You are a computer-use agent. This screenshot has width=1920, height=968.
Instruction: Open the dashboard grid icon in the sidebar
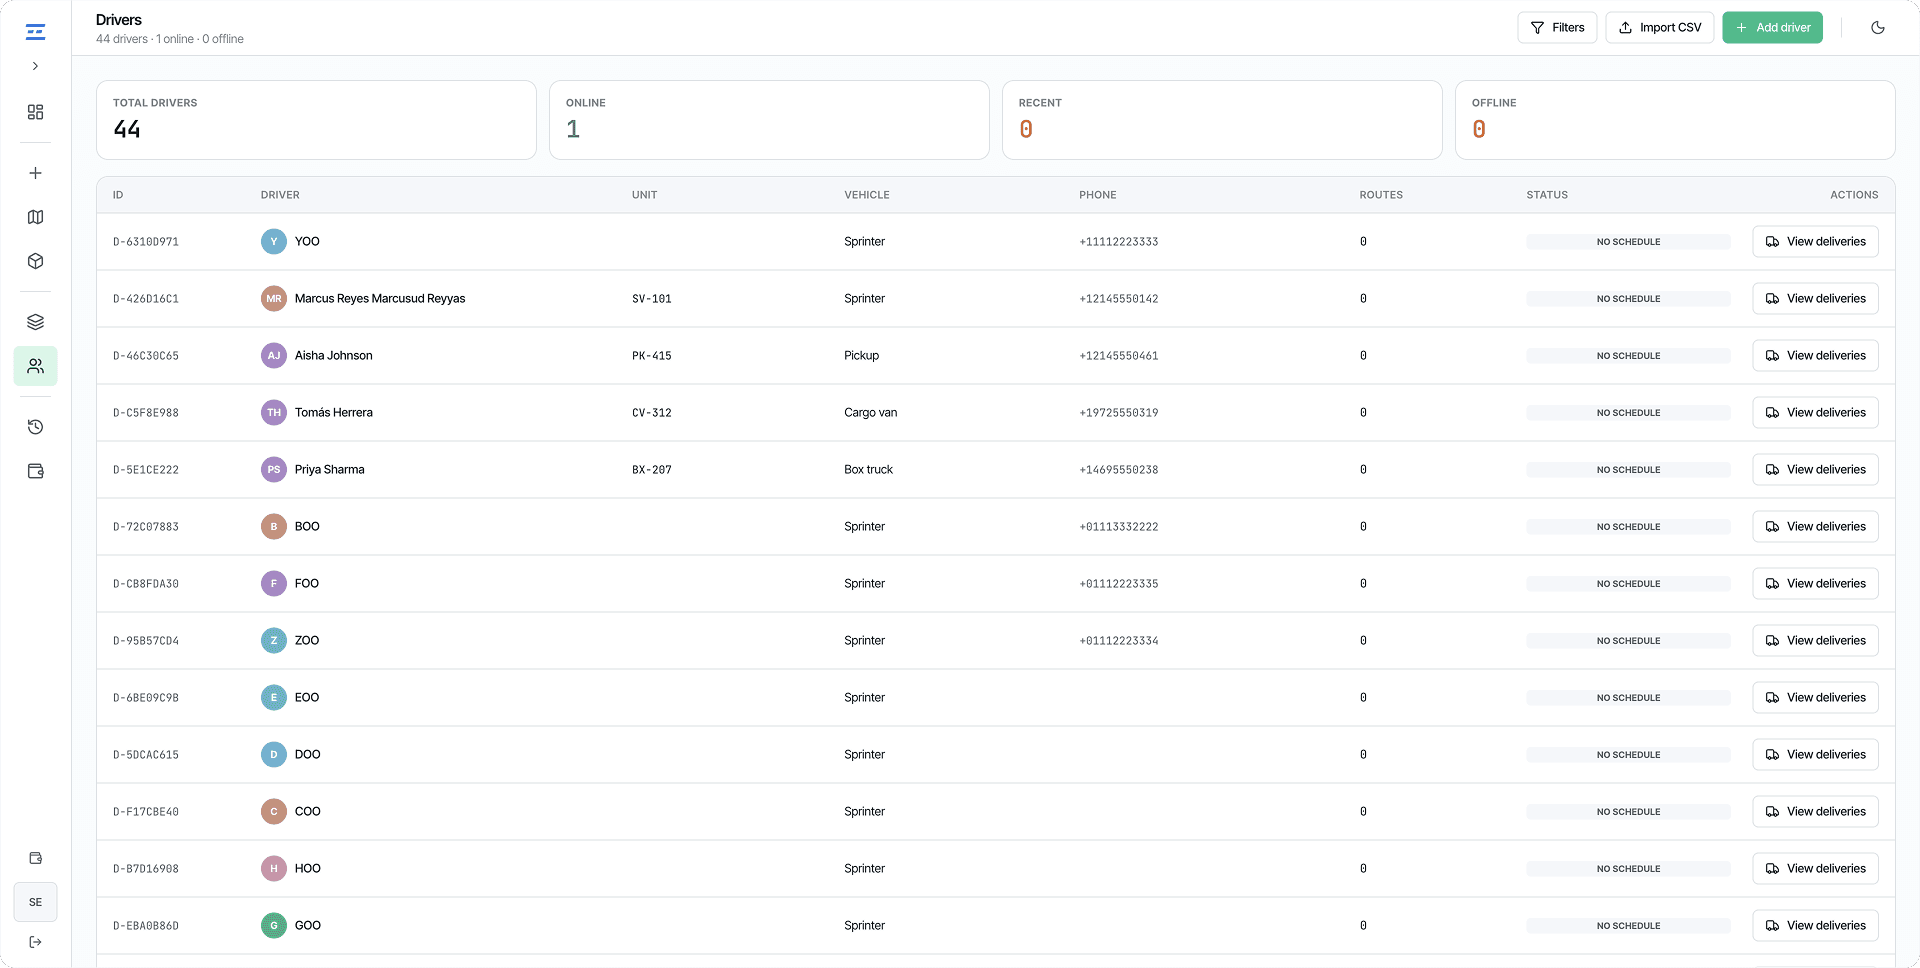[x=35, y=112]
